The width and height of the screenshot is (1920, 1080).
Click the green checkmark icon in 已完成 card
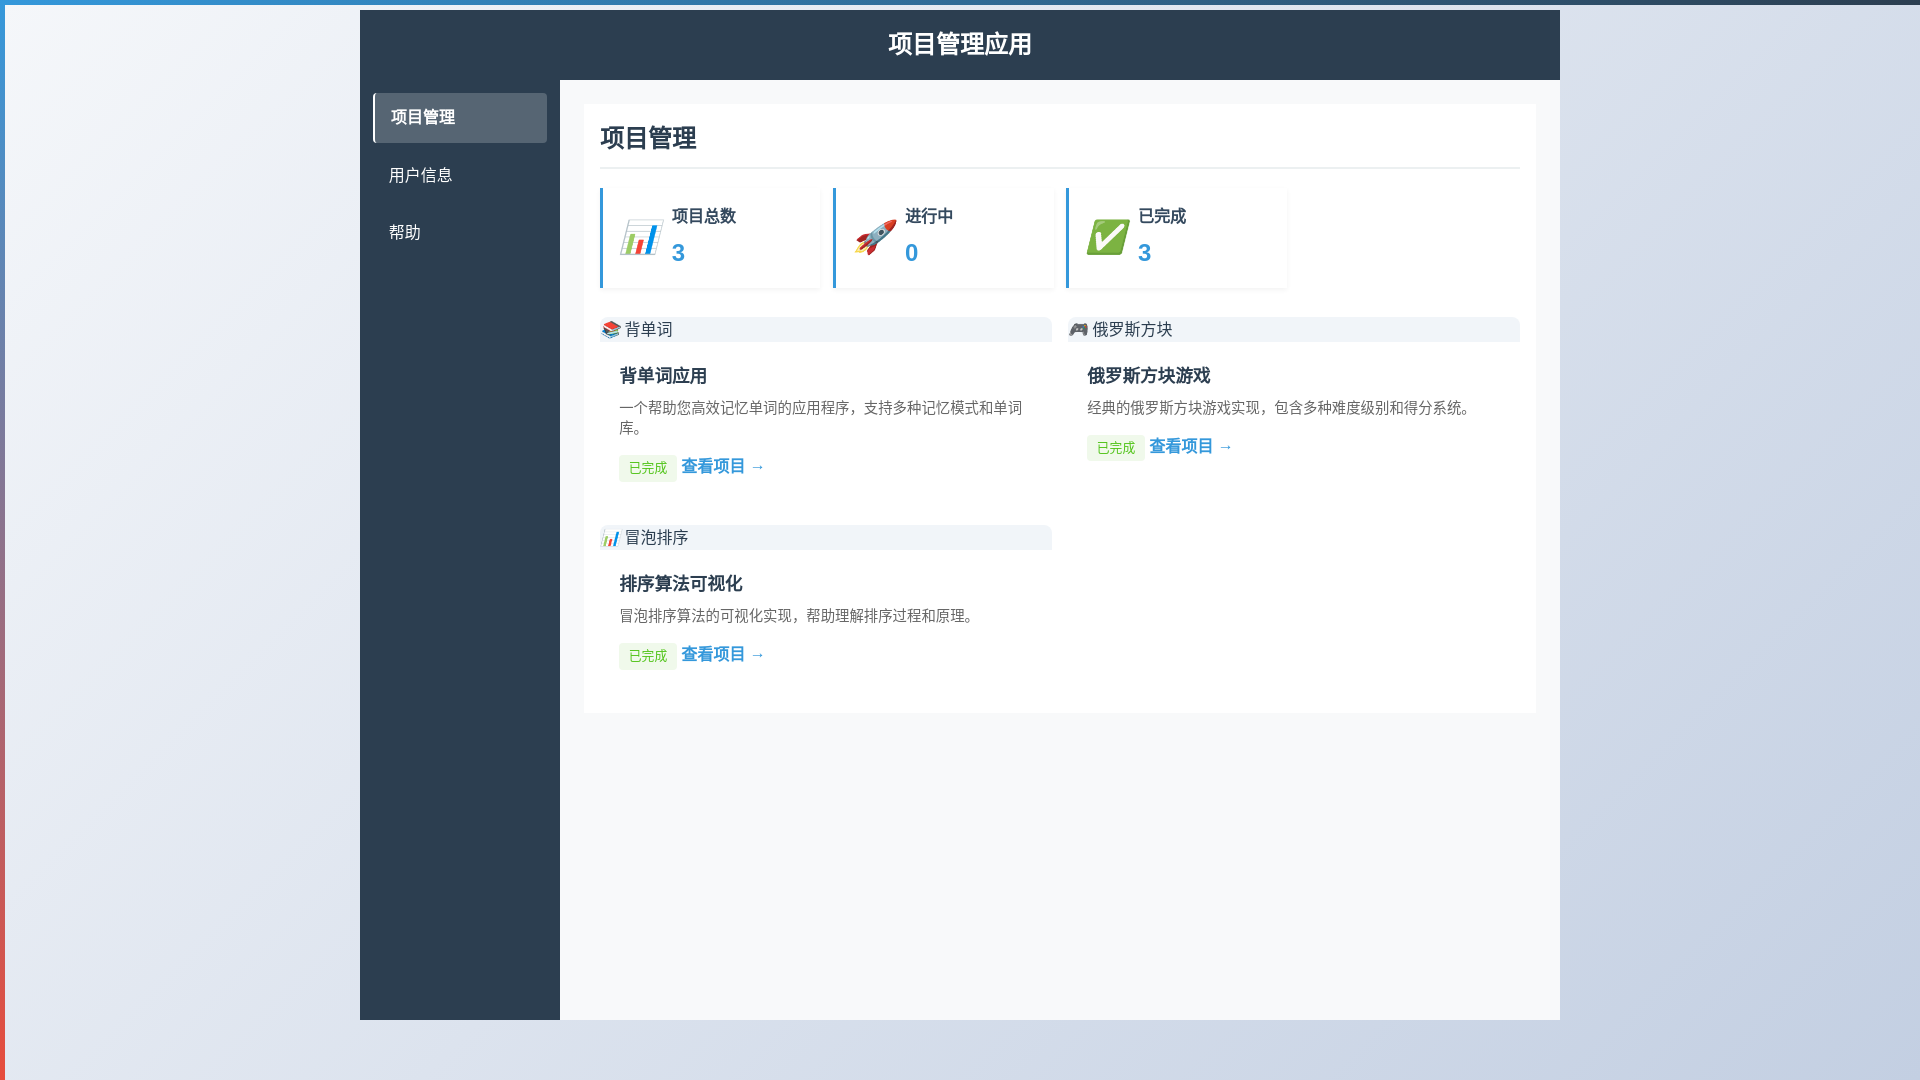pyautogui.click(x=1108, y=238)
